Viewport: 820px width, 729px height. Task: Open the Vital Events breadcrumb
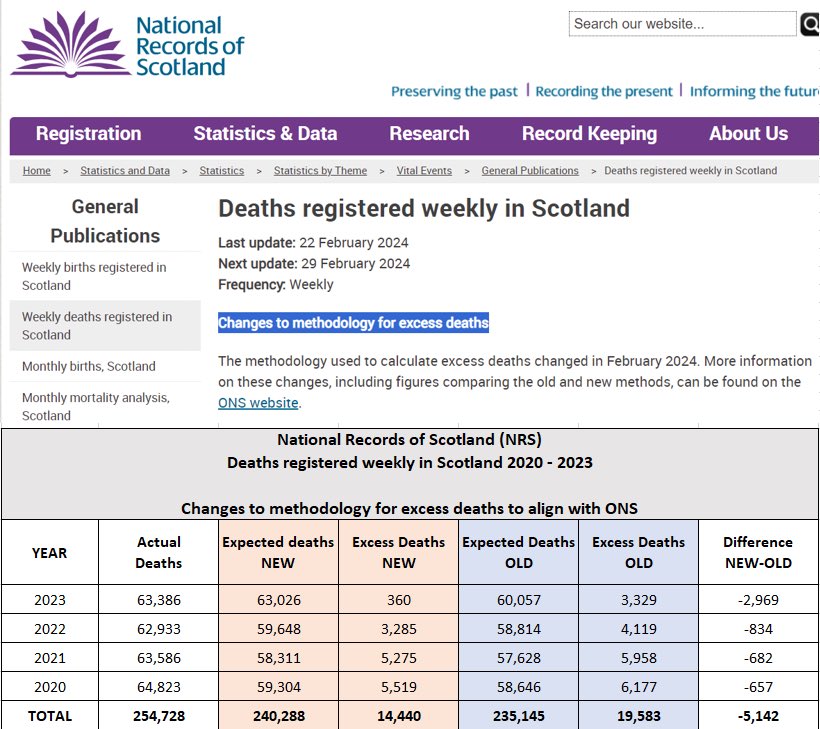coord(423,171)
